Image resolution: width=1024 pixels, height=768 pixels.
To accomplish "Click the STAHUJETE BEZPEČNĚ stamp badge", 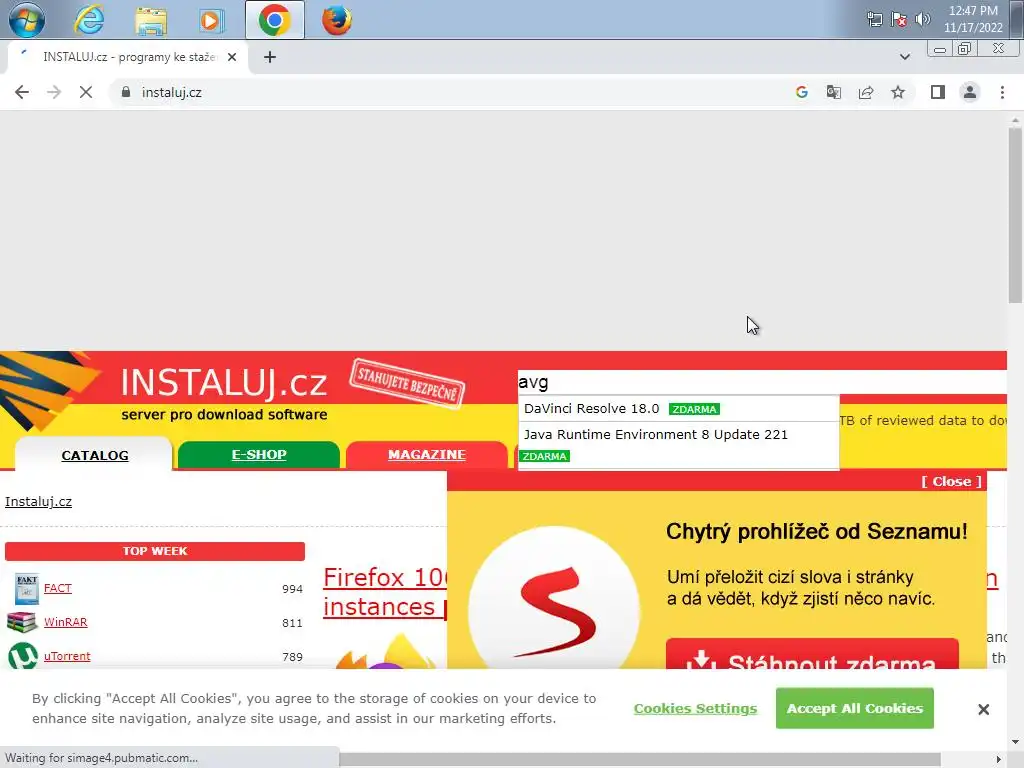I will (x=408, y=383).
